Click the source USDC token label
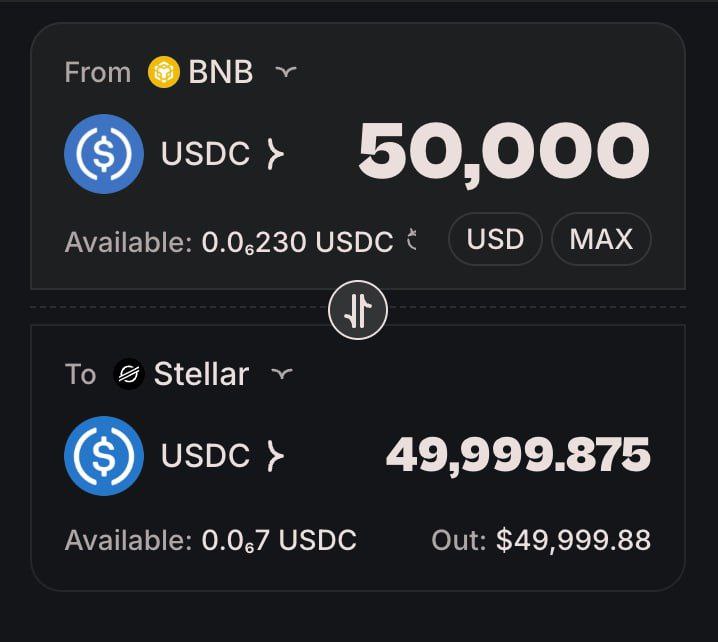The width and height of the screenshot is (718, 642). pyautogui.click(x=205, y=153)
